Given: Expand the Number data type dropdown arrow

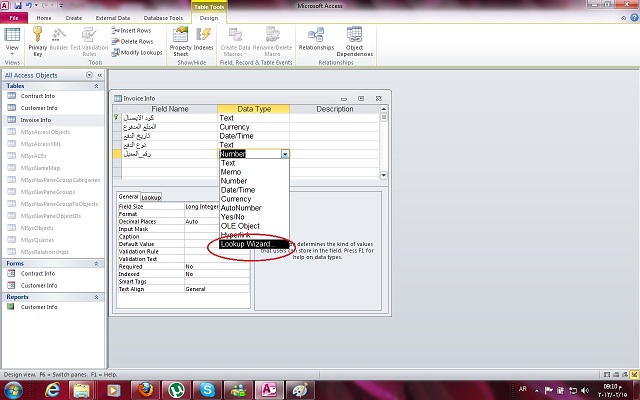Looking at the screenshot, I should click(285, 154).
